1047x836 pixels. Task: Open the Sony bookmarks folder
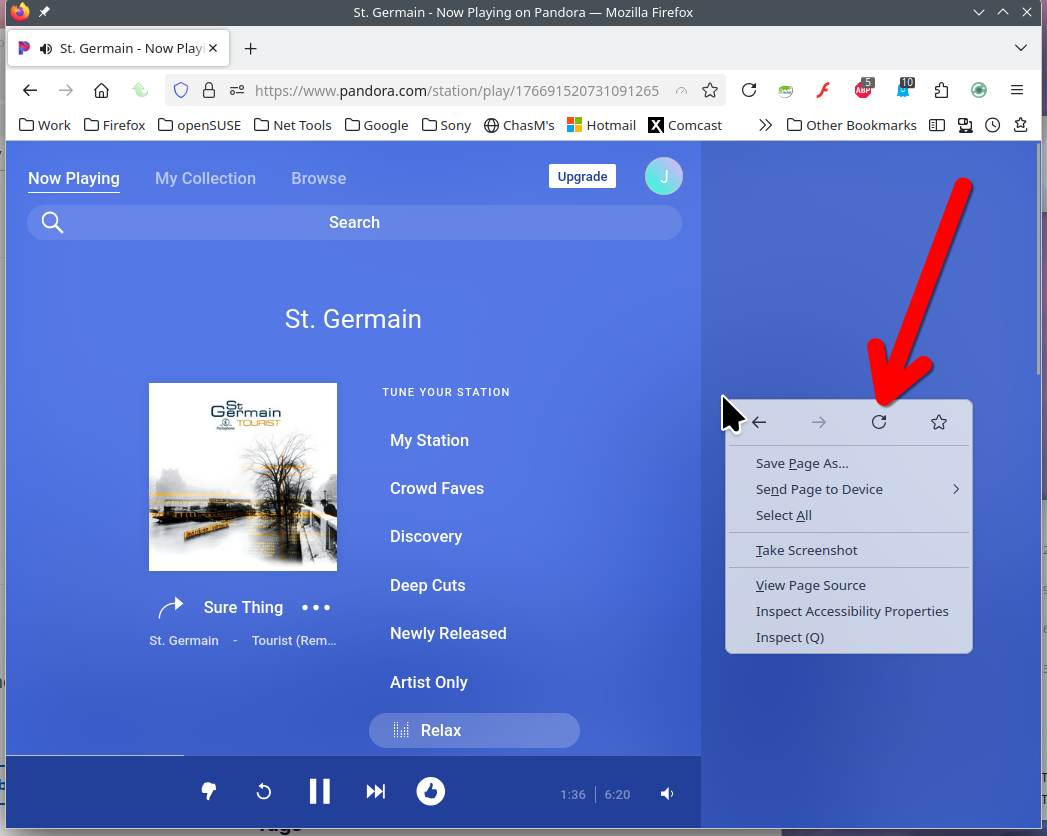pyautogui.click(x=446, y=126)
